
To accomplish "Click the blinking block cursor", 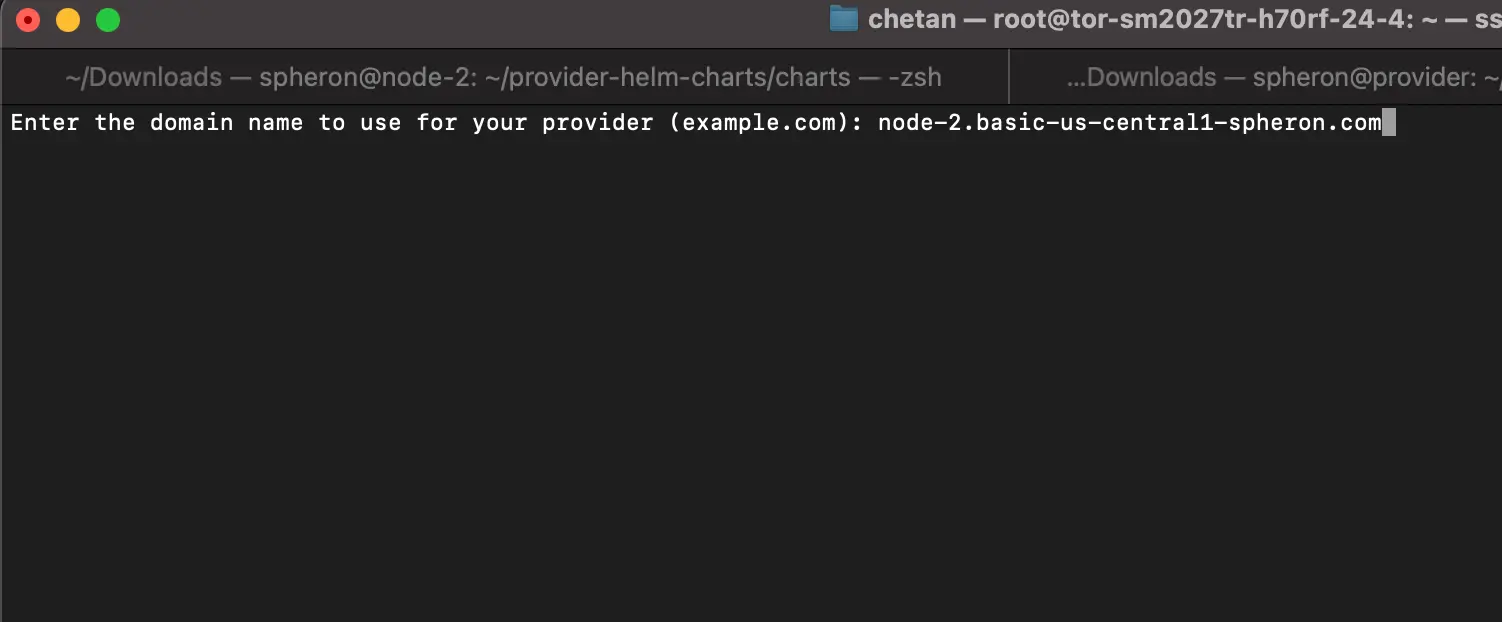I will pos(1390,122).
